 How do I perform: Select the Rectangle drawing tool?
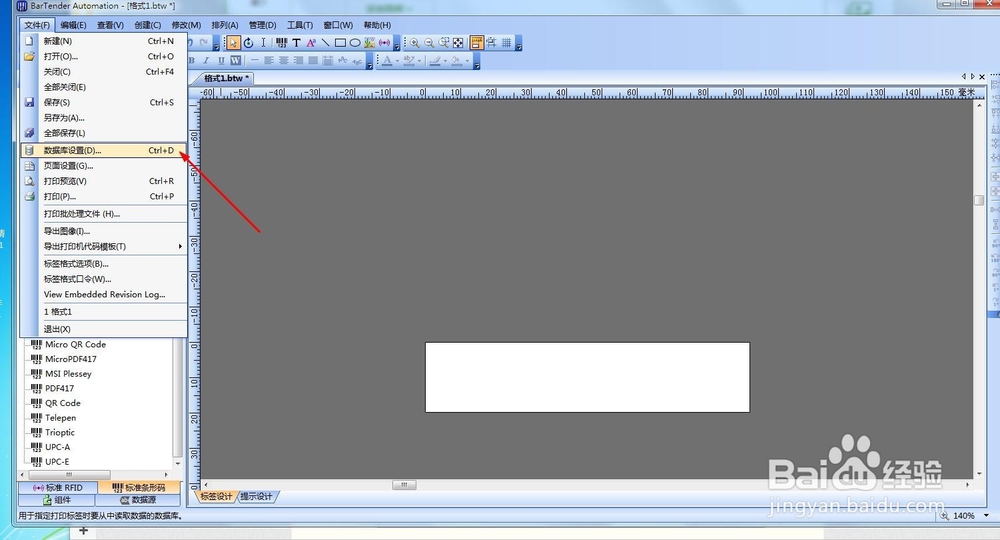pos(340,43)
